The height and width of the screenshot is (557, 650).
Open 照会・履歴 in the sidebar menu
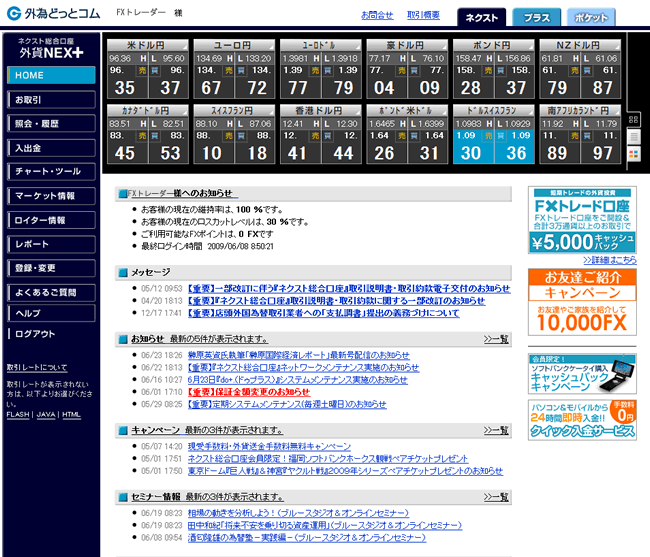tap(51, 124)
